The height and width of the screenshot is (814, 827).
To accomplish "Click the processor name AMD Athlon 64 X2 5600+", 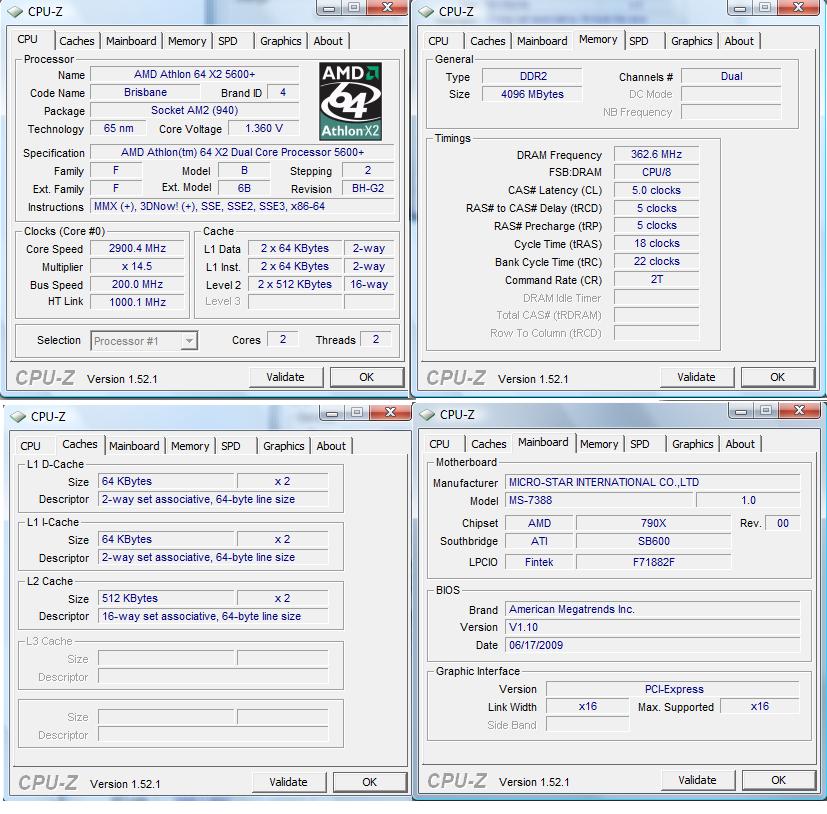I will pyautogui.click(x=195, y=74).
